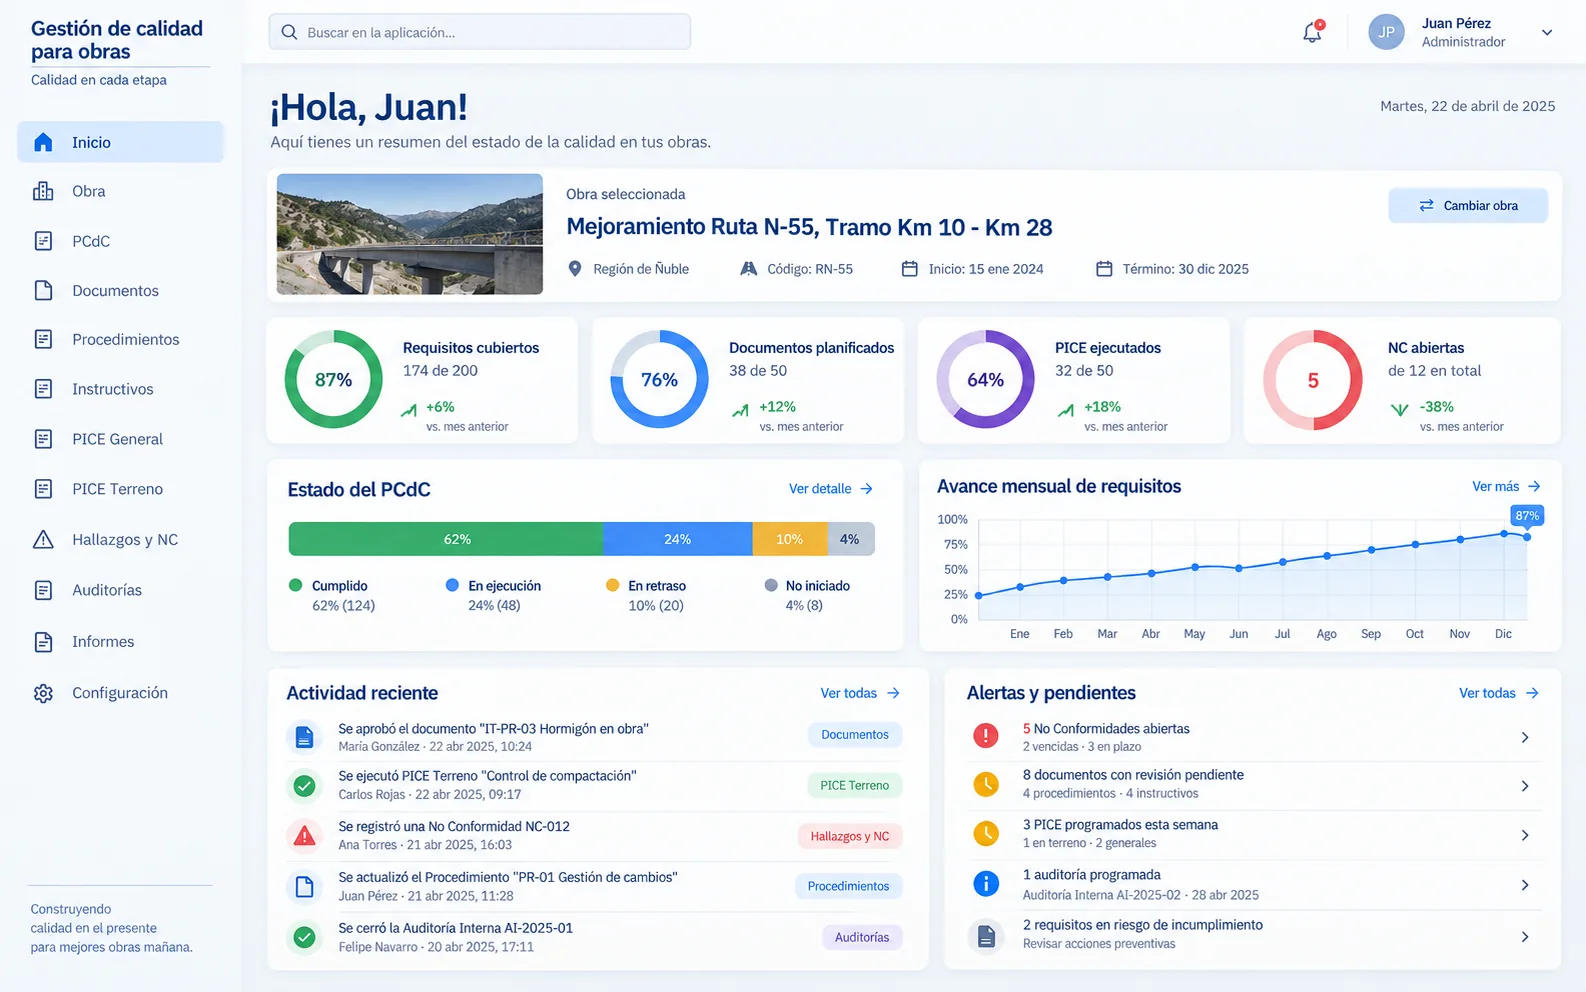Click document icon for requisitos en riesgo
The width and height of the screenshot is (1586, 992).
tap(986, 936)
